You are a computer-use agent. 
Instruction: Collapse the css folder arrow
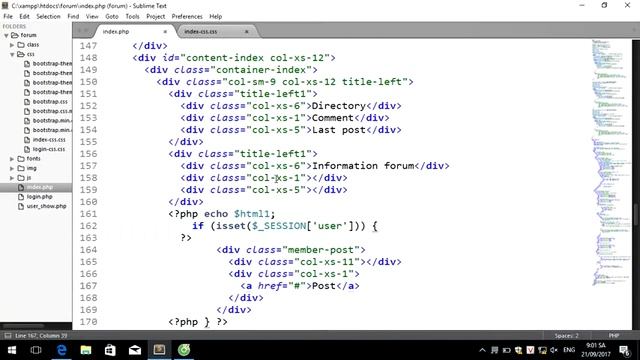(x=12, y=54)
